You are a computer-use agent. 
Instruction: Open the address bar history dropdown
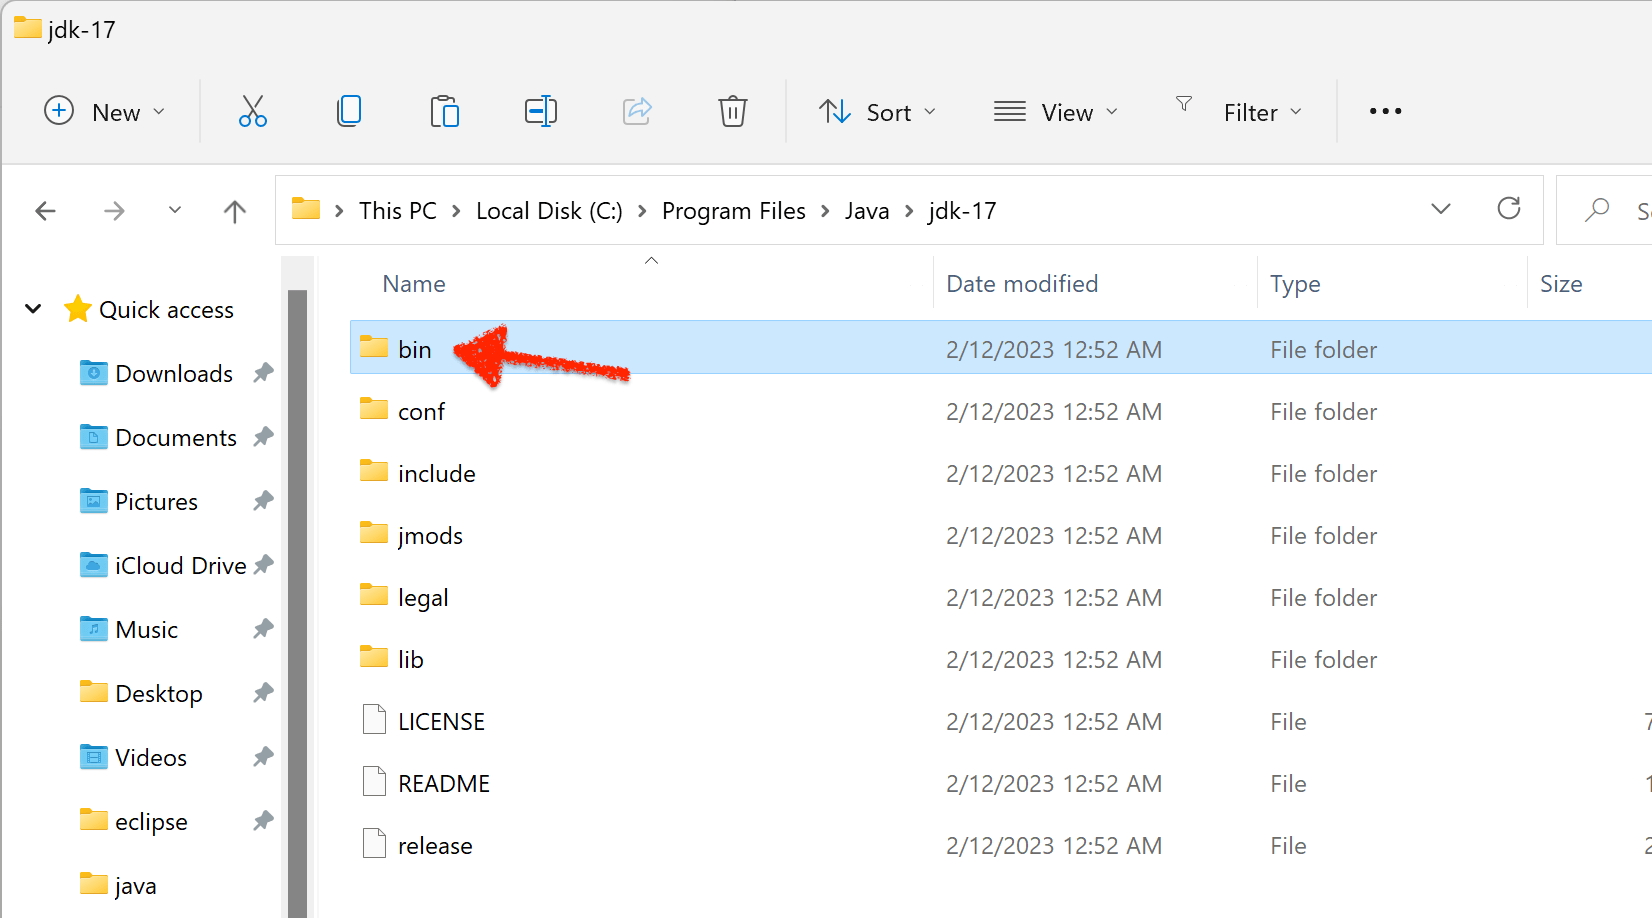pos(1441,209)
